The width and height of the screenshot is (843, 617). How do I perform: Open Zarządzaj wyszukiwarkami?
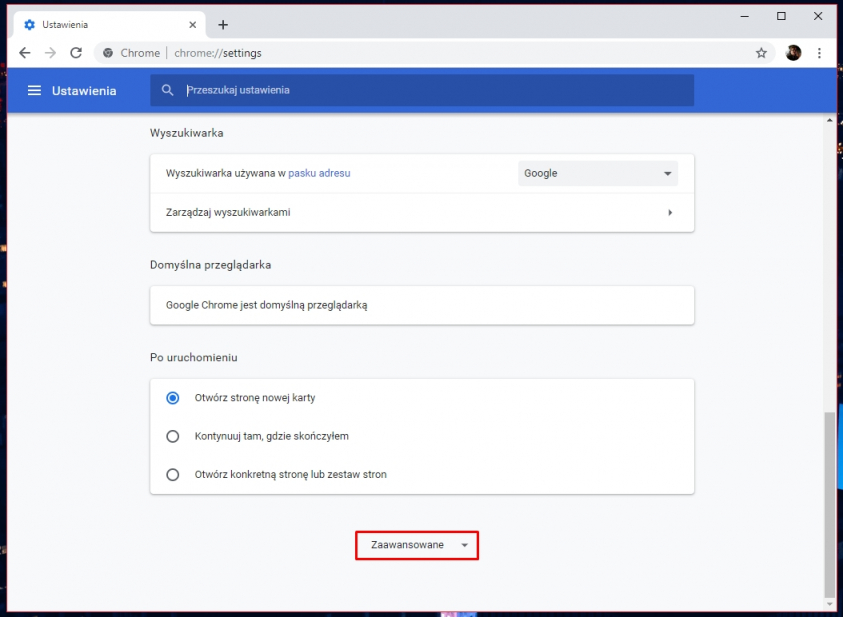click(x=421, y=212)
